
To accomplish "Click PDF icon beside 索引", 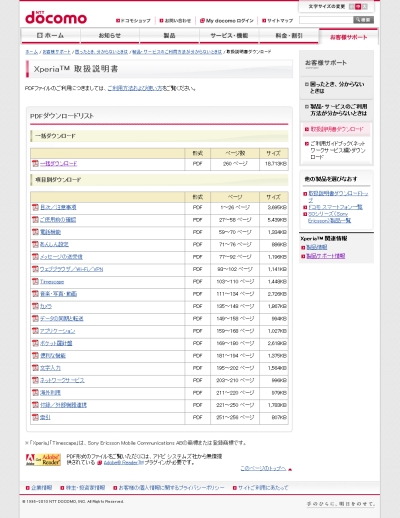I will 35,417.
